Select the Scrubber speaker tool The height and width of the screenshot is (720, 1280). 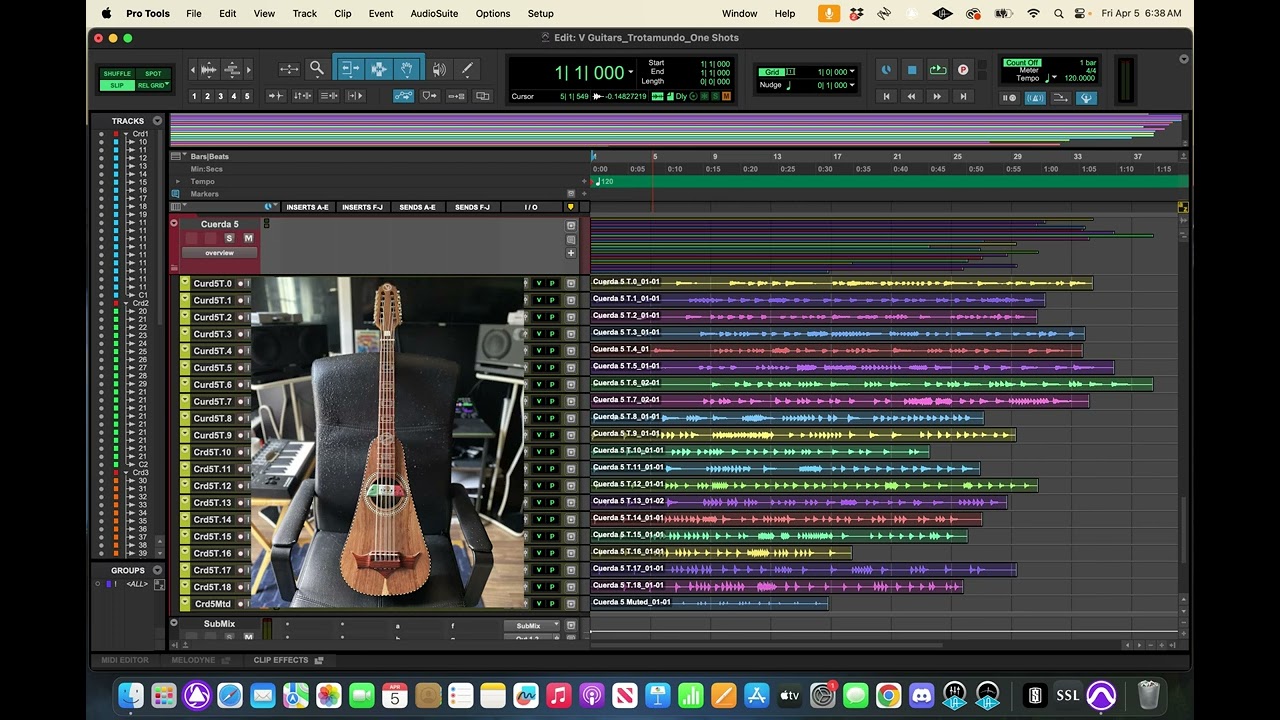tap(439, 69)
